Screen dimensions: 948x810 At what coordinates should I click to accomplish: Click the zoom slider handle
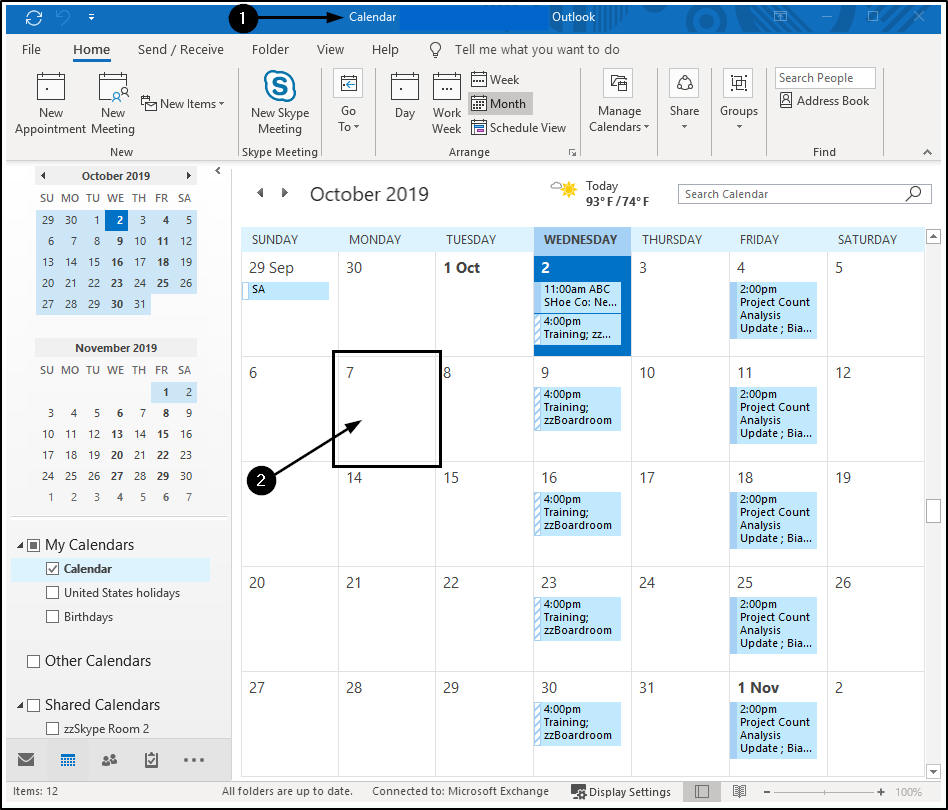tap(825, 792)
